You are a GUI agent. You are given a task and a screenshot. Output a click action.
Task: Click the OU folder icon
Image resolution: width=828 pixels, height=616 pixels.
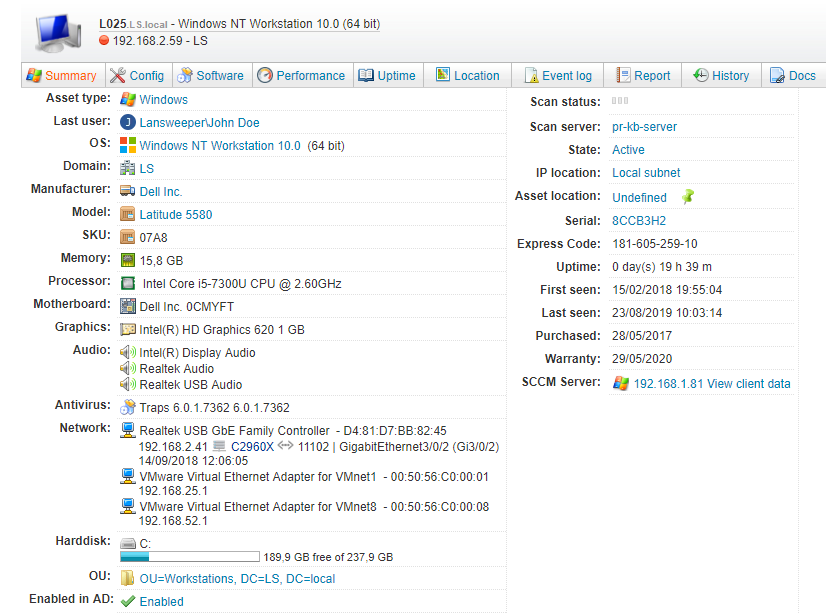(127, 579)
